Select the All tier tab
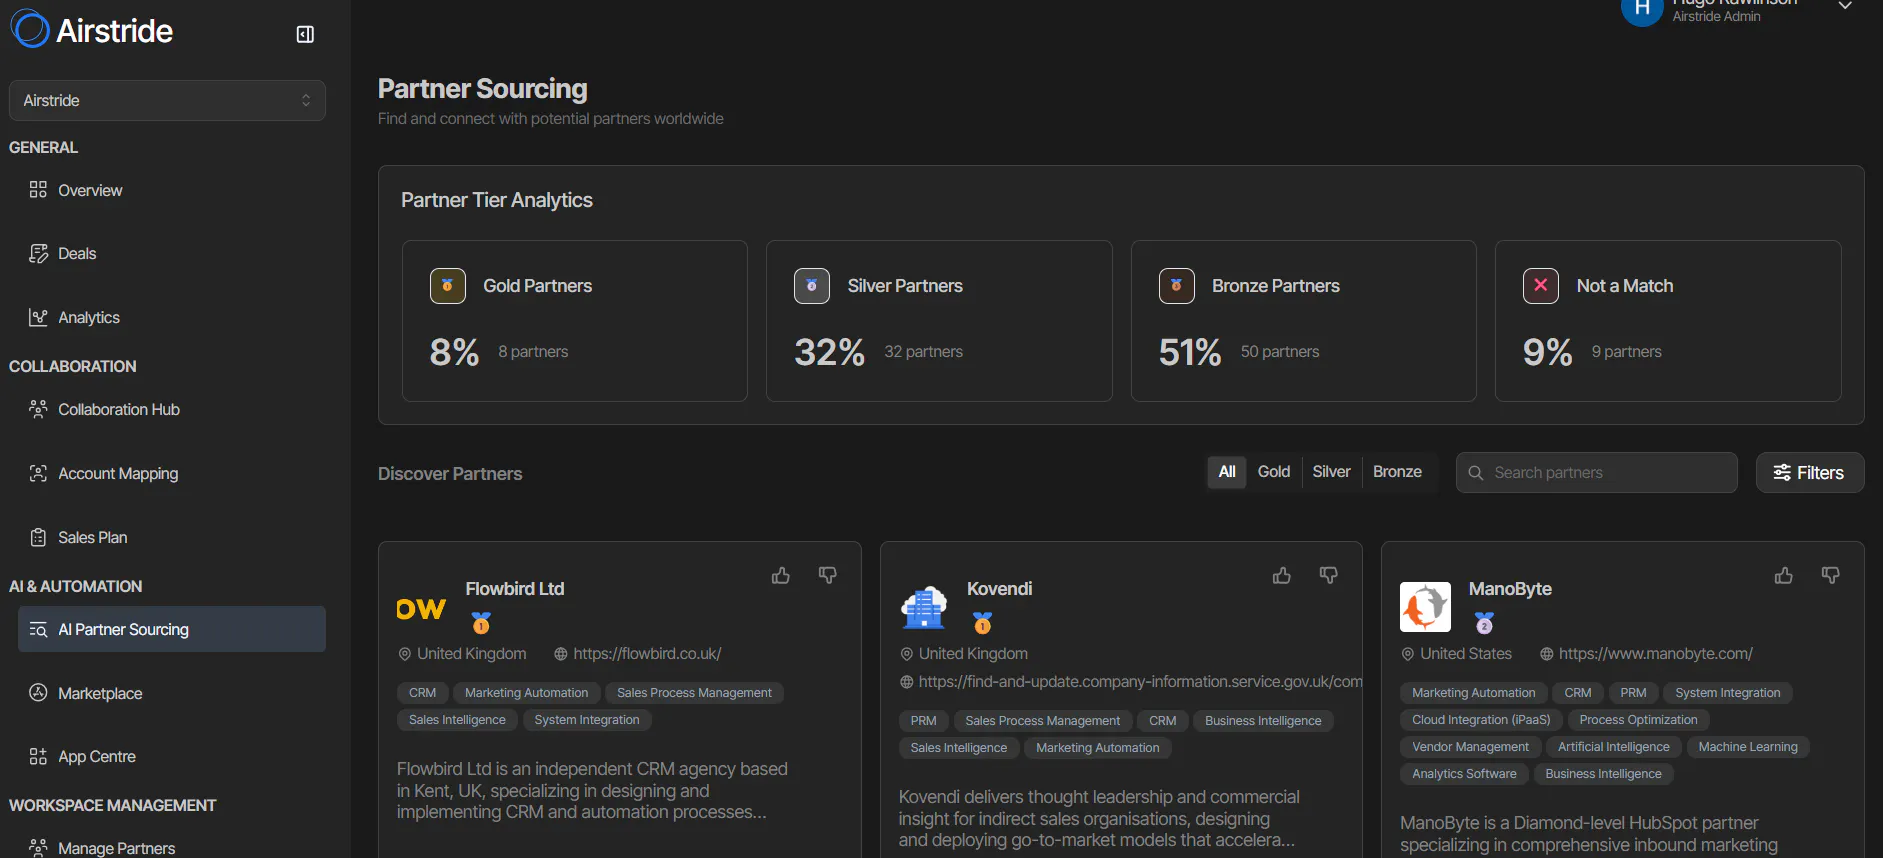 1227,472
